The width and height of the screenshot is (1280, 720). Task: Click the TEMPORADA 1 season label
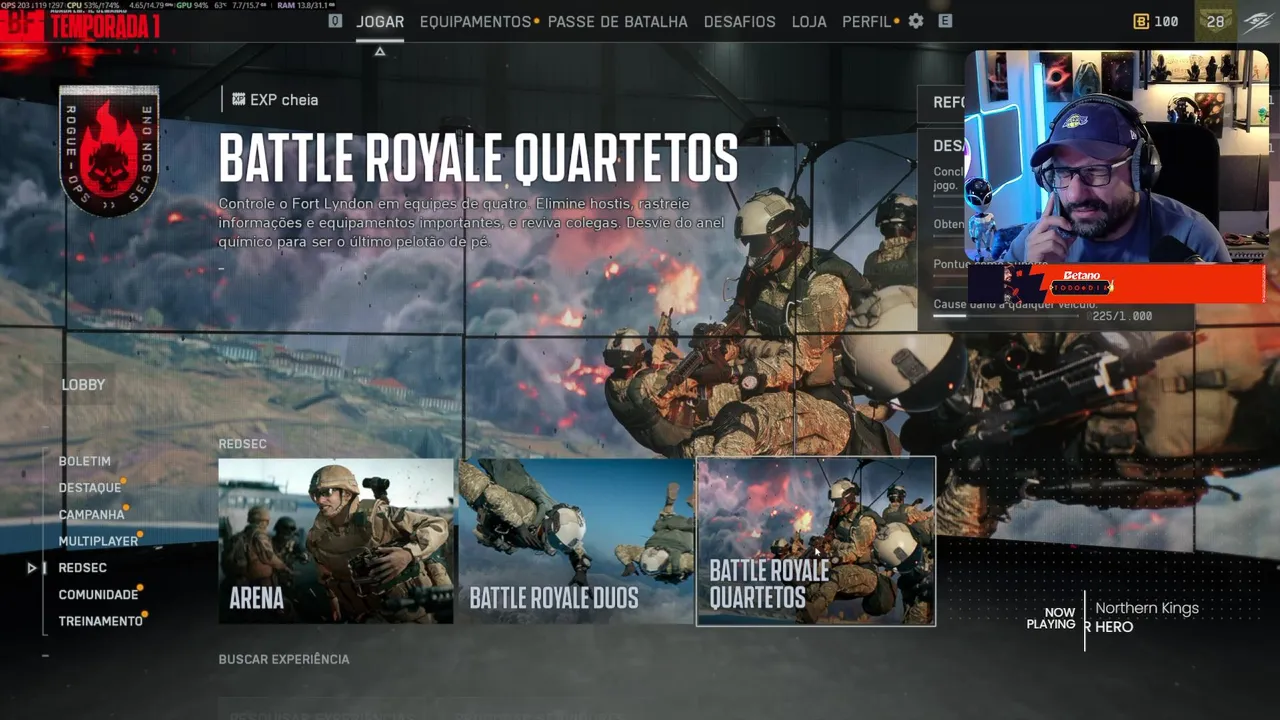104,27
